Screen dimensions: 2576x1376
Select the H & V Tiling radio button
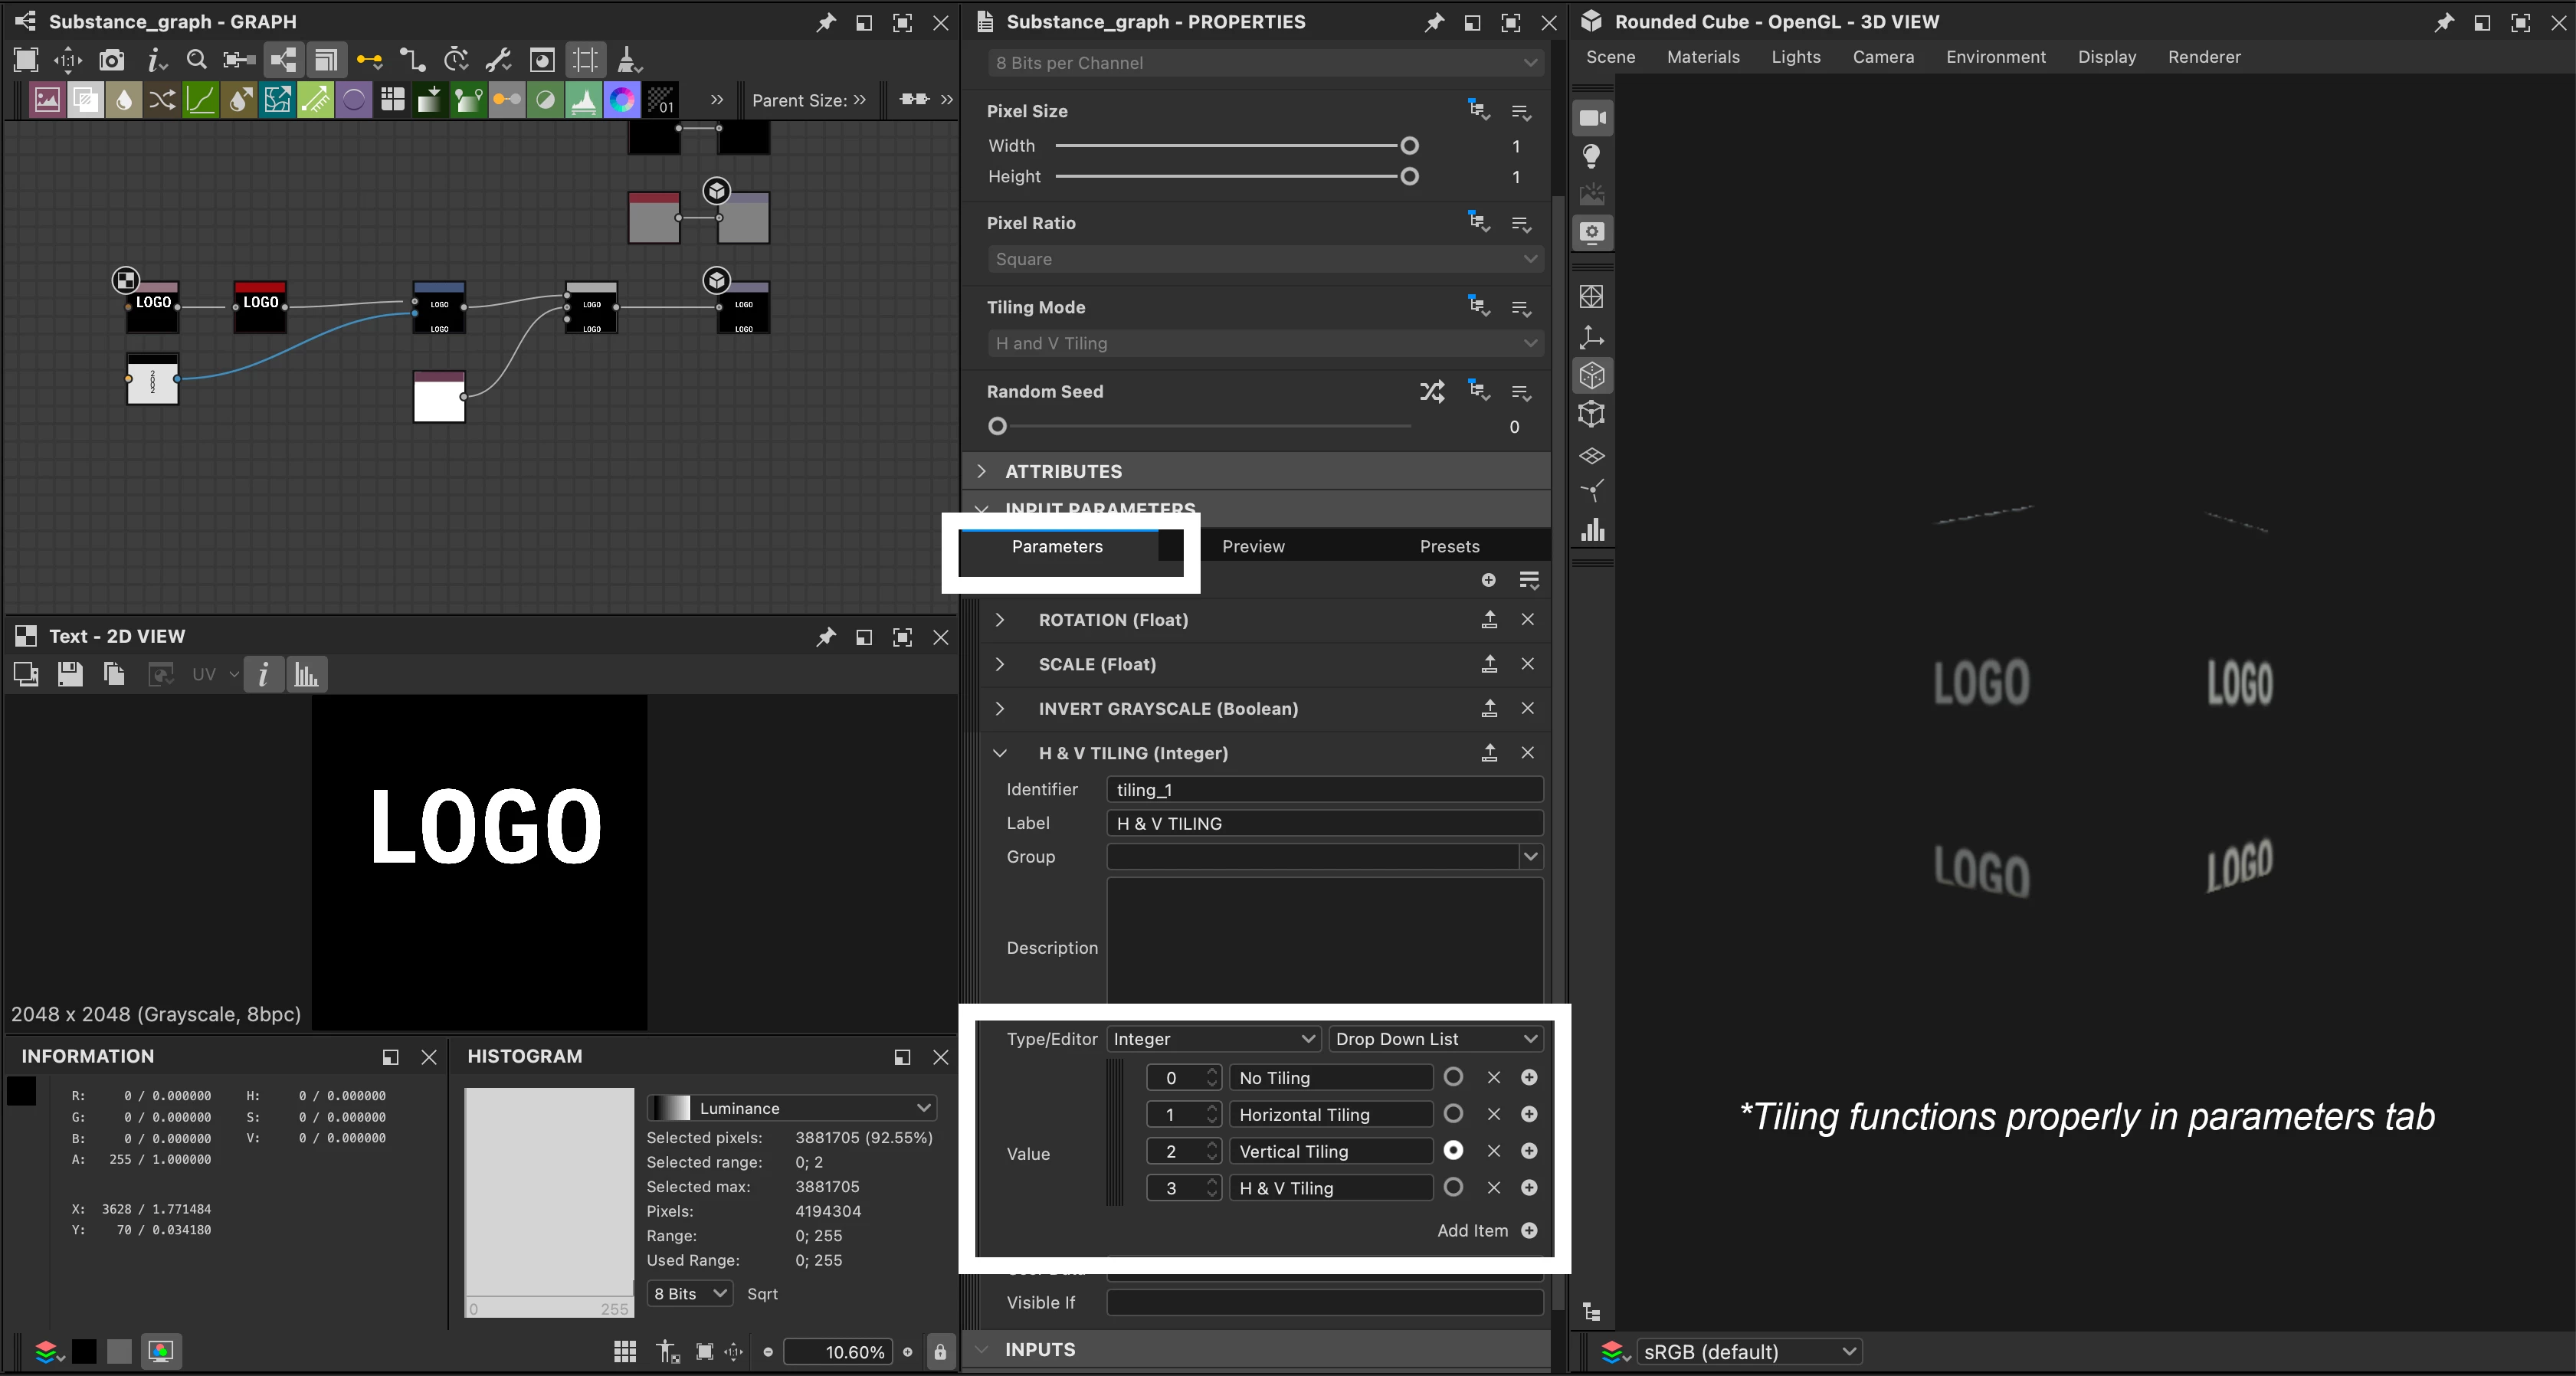click(1453, 1187)
